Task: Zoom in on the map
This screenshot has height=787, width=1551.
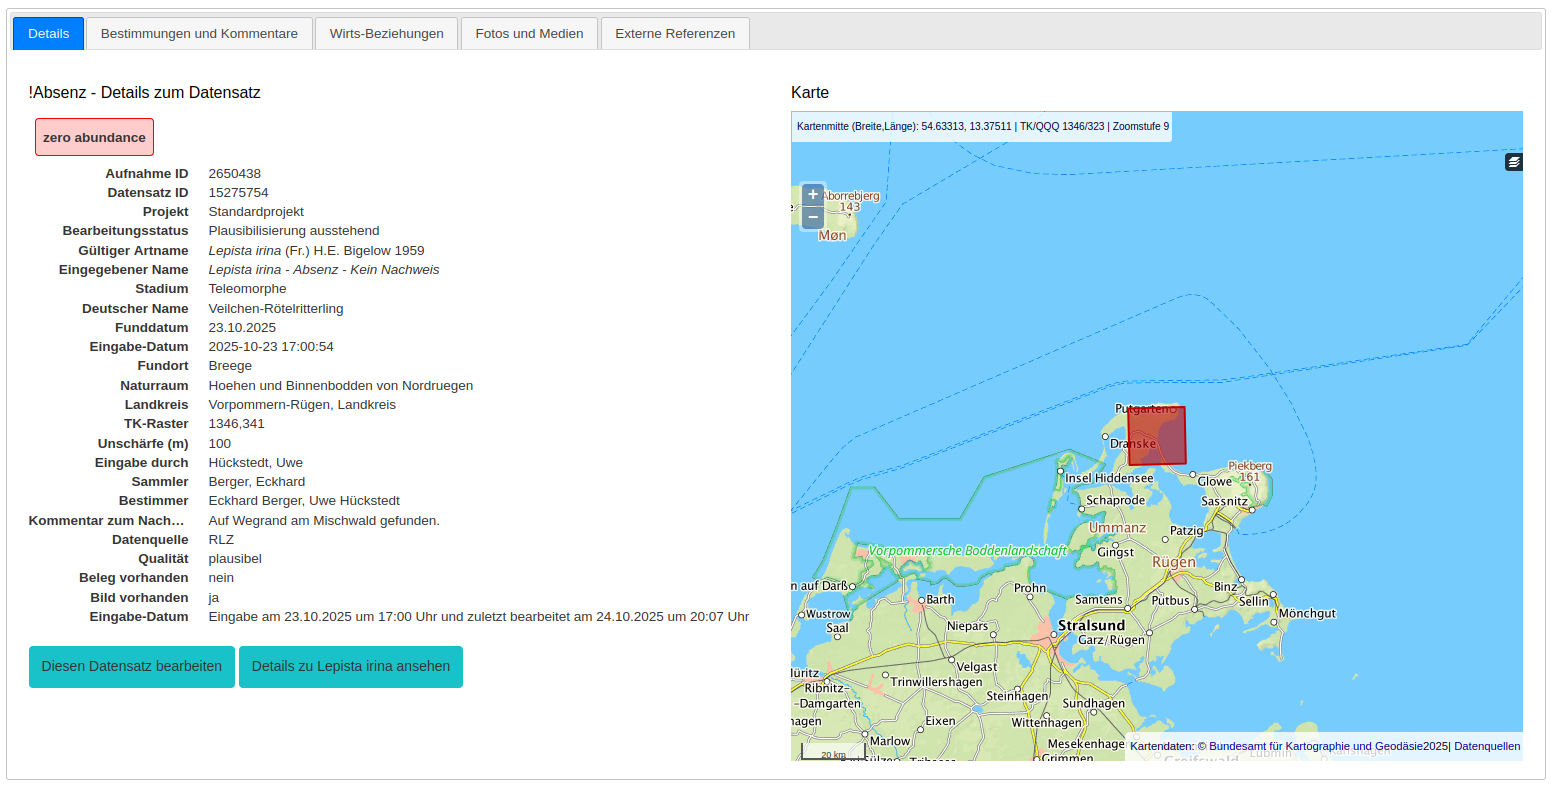Action: [813, 194]
